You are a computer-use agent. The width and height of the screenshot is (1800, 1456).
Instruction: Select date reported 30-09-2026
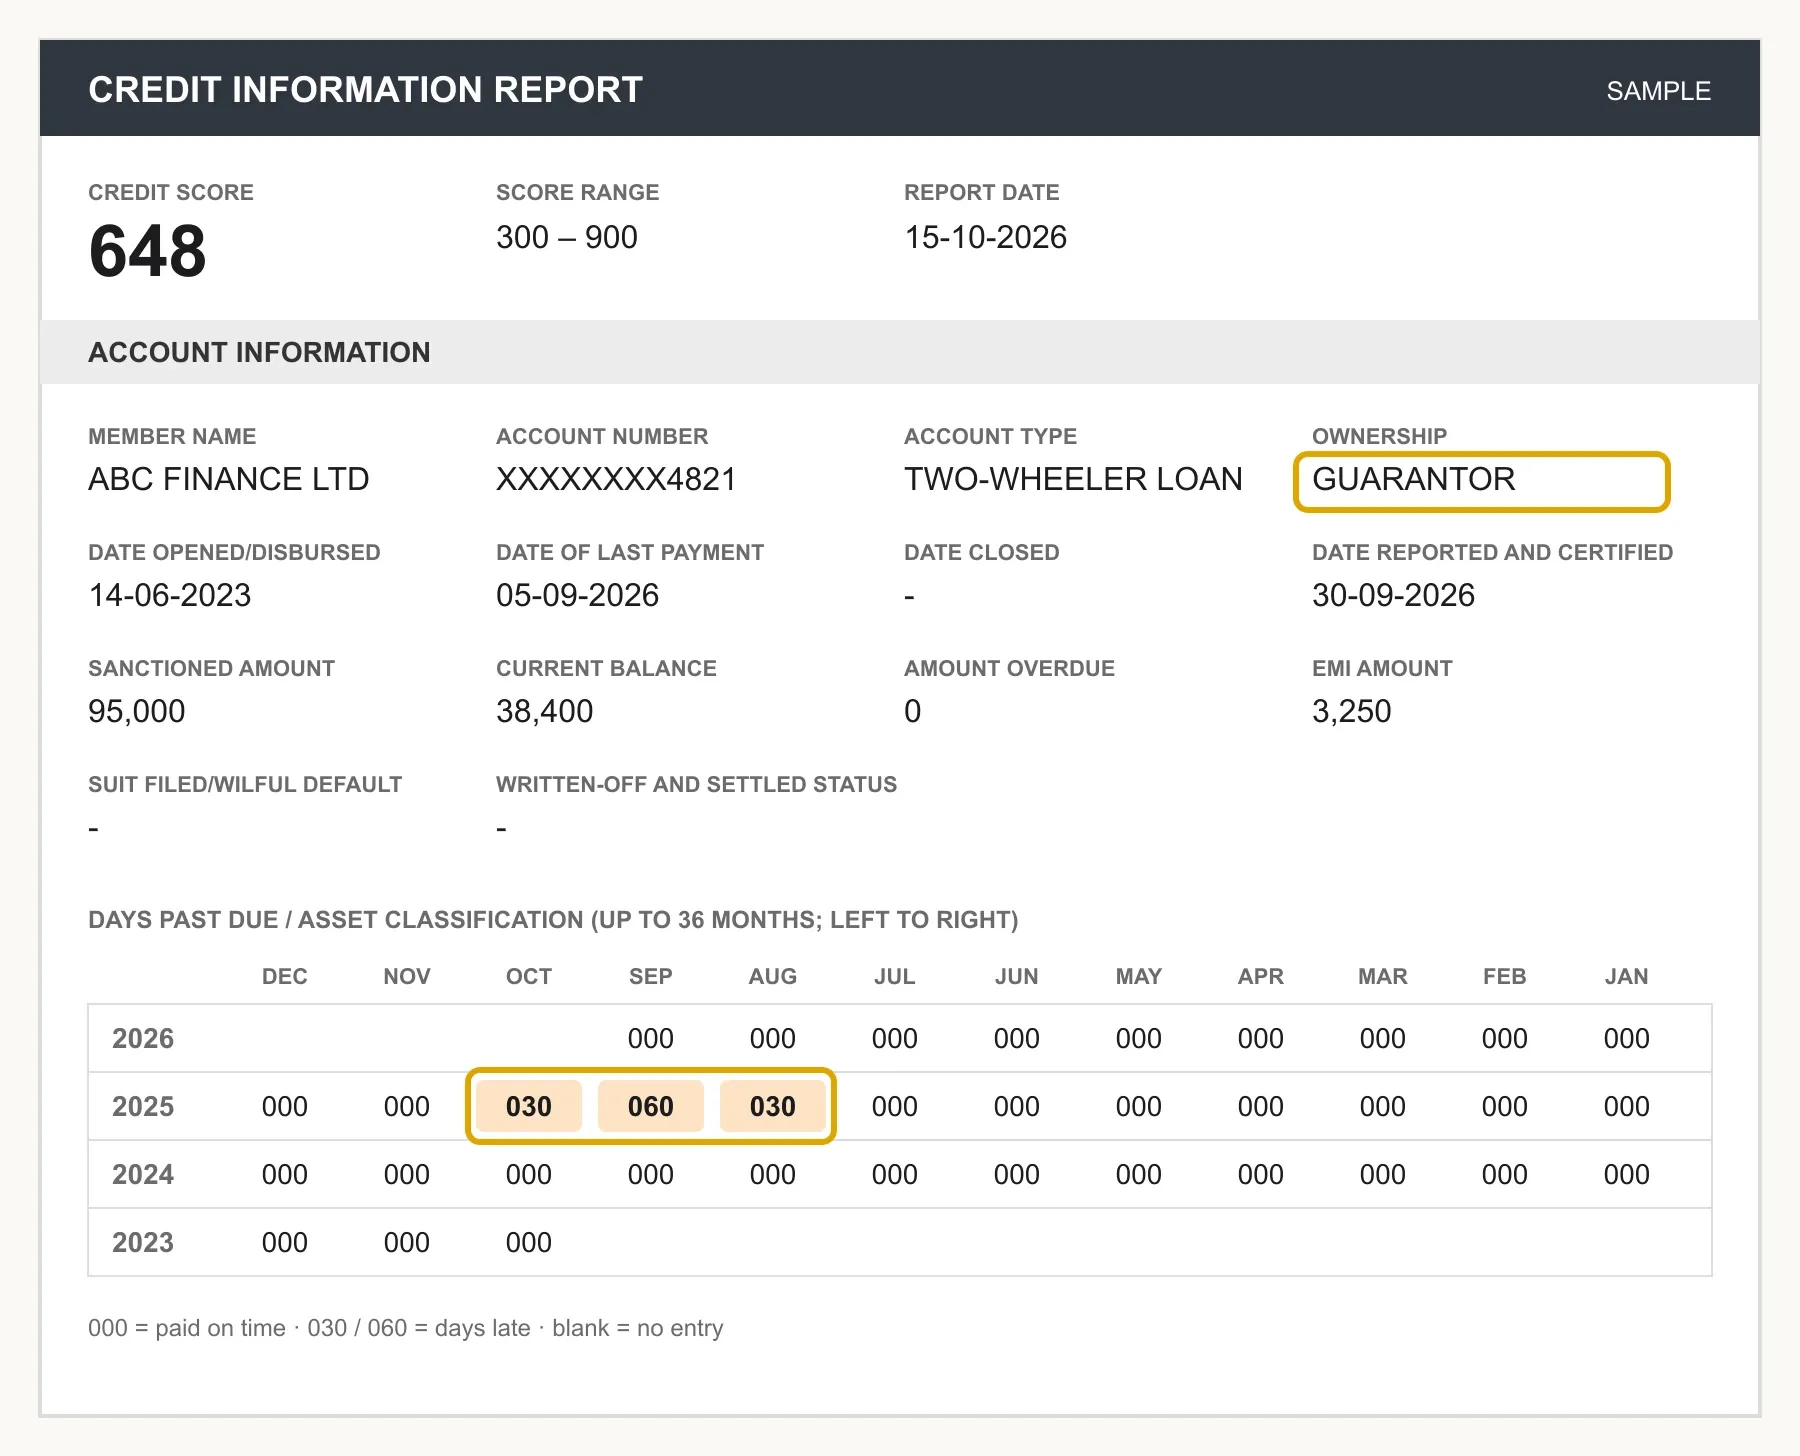pos(1393,595)
